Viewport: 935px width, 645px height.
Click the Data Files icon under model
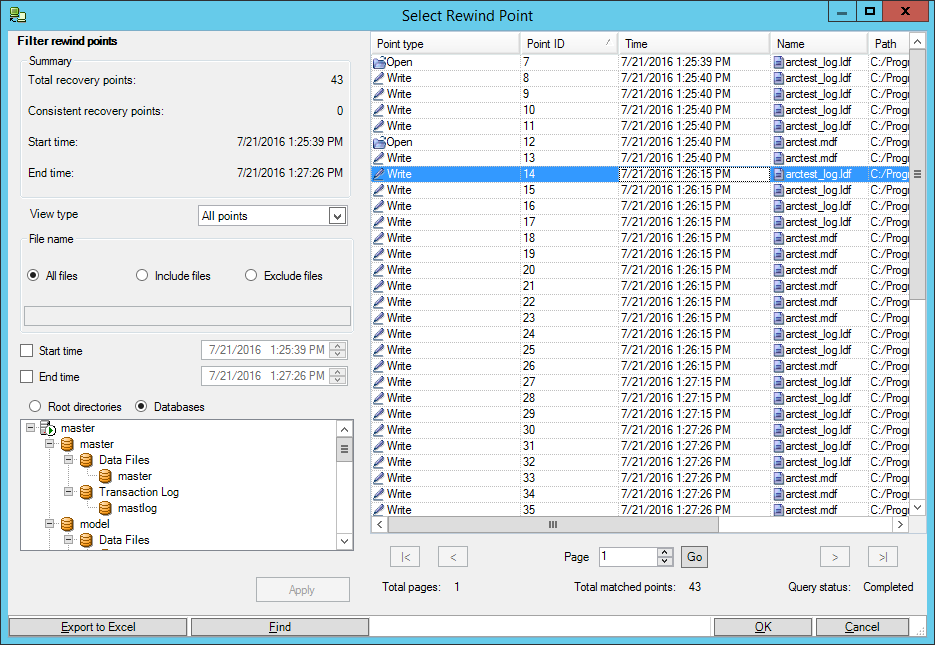click(x=86, y=540)
